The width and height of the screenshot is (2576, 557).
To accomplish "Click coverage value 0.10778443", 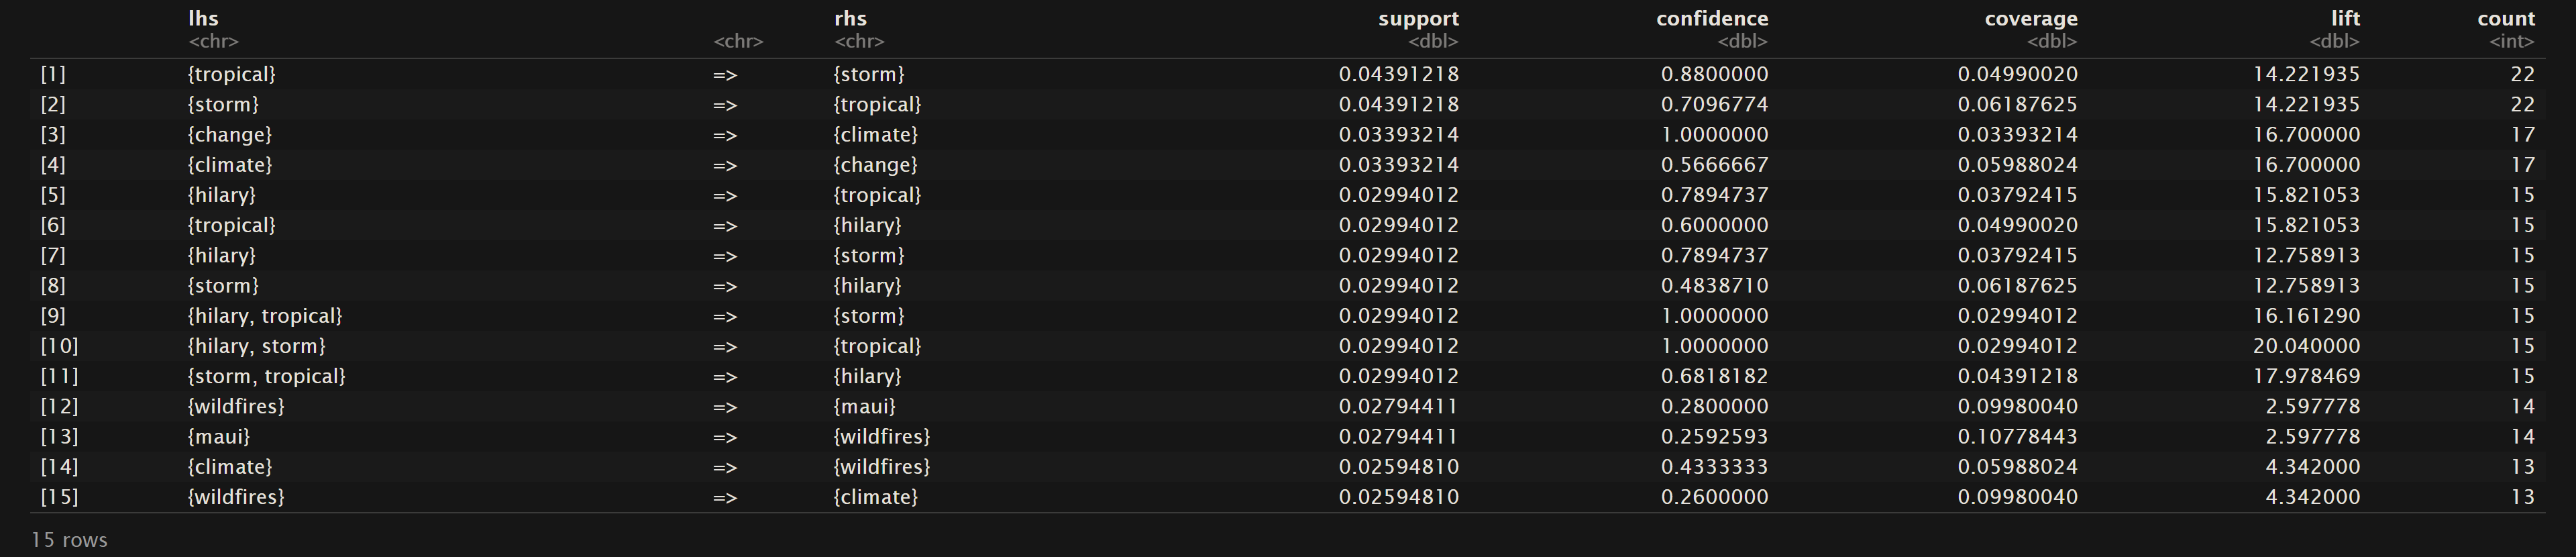I will (2017, 437).
